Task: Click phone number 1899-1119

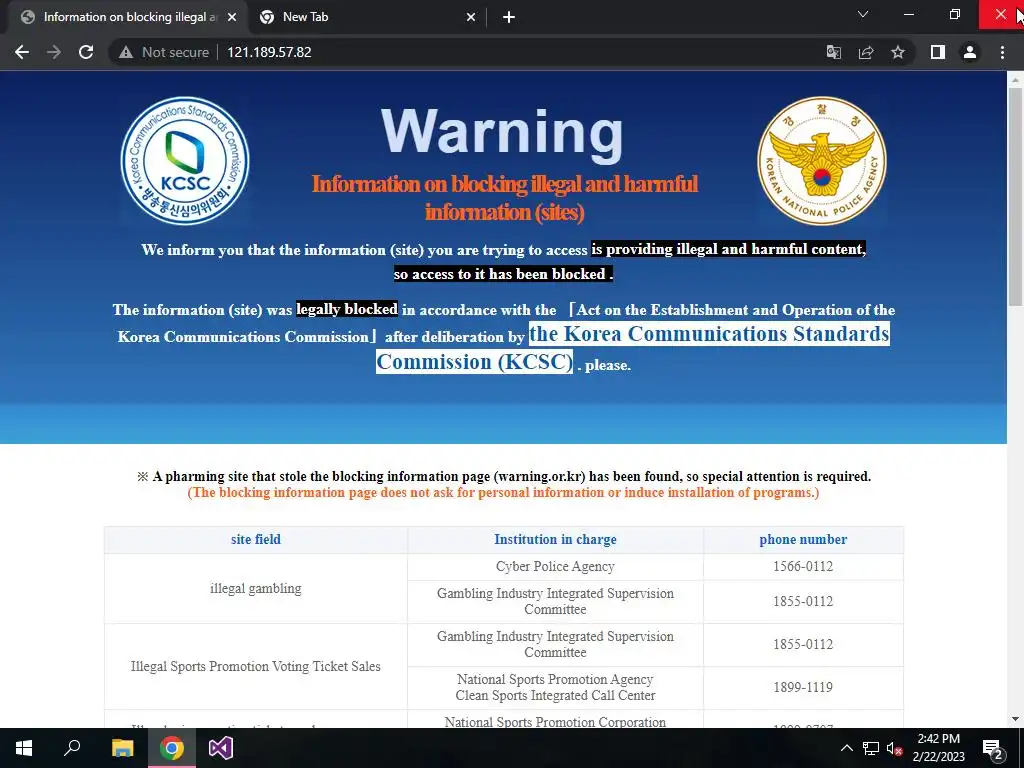Action: pyautogui.click(x=803, y=687)
